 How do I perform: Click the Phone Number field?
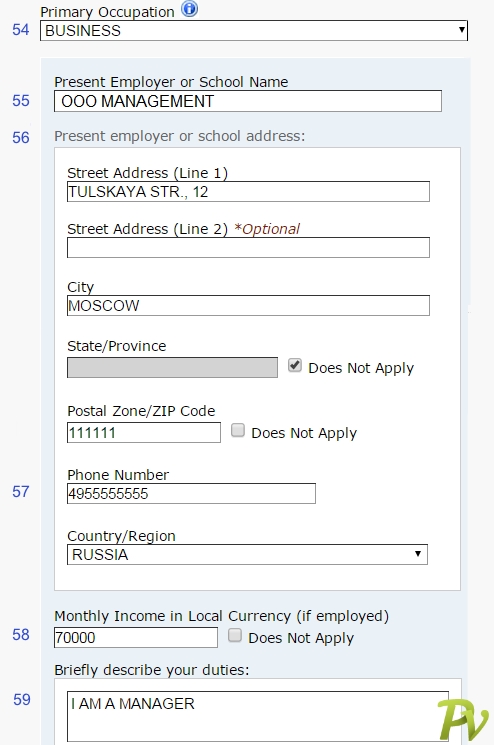coord(191,494)
